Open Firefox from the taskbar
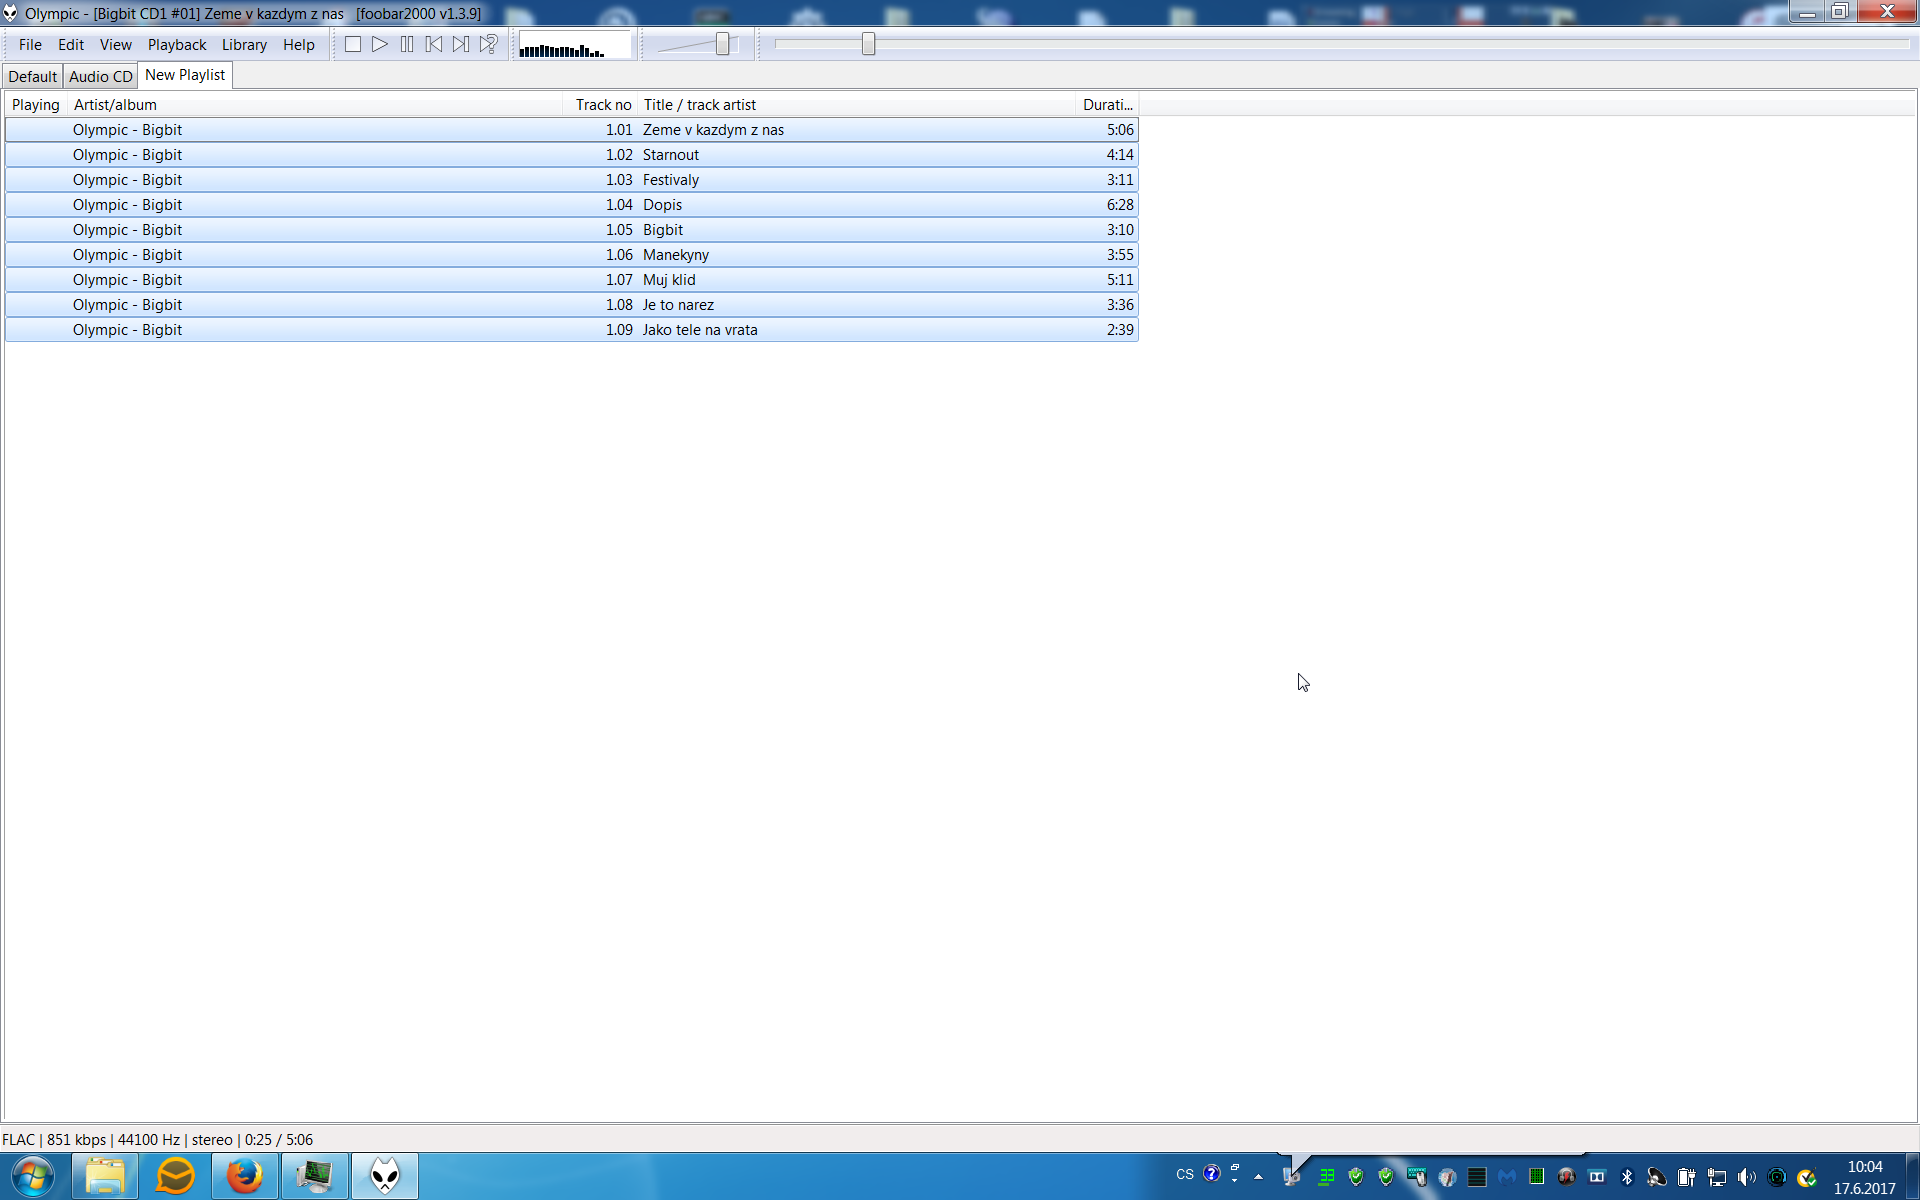This screenshot has width=1920, height=1200. (x=244, y=1176)
